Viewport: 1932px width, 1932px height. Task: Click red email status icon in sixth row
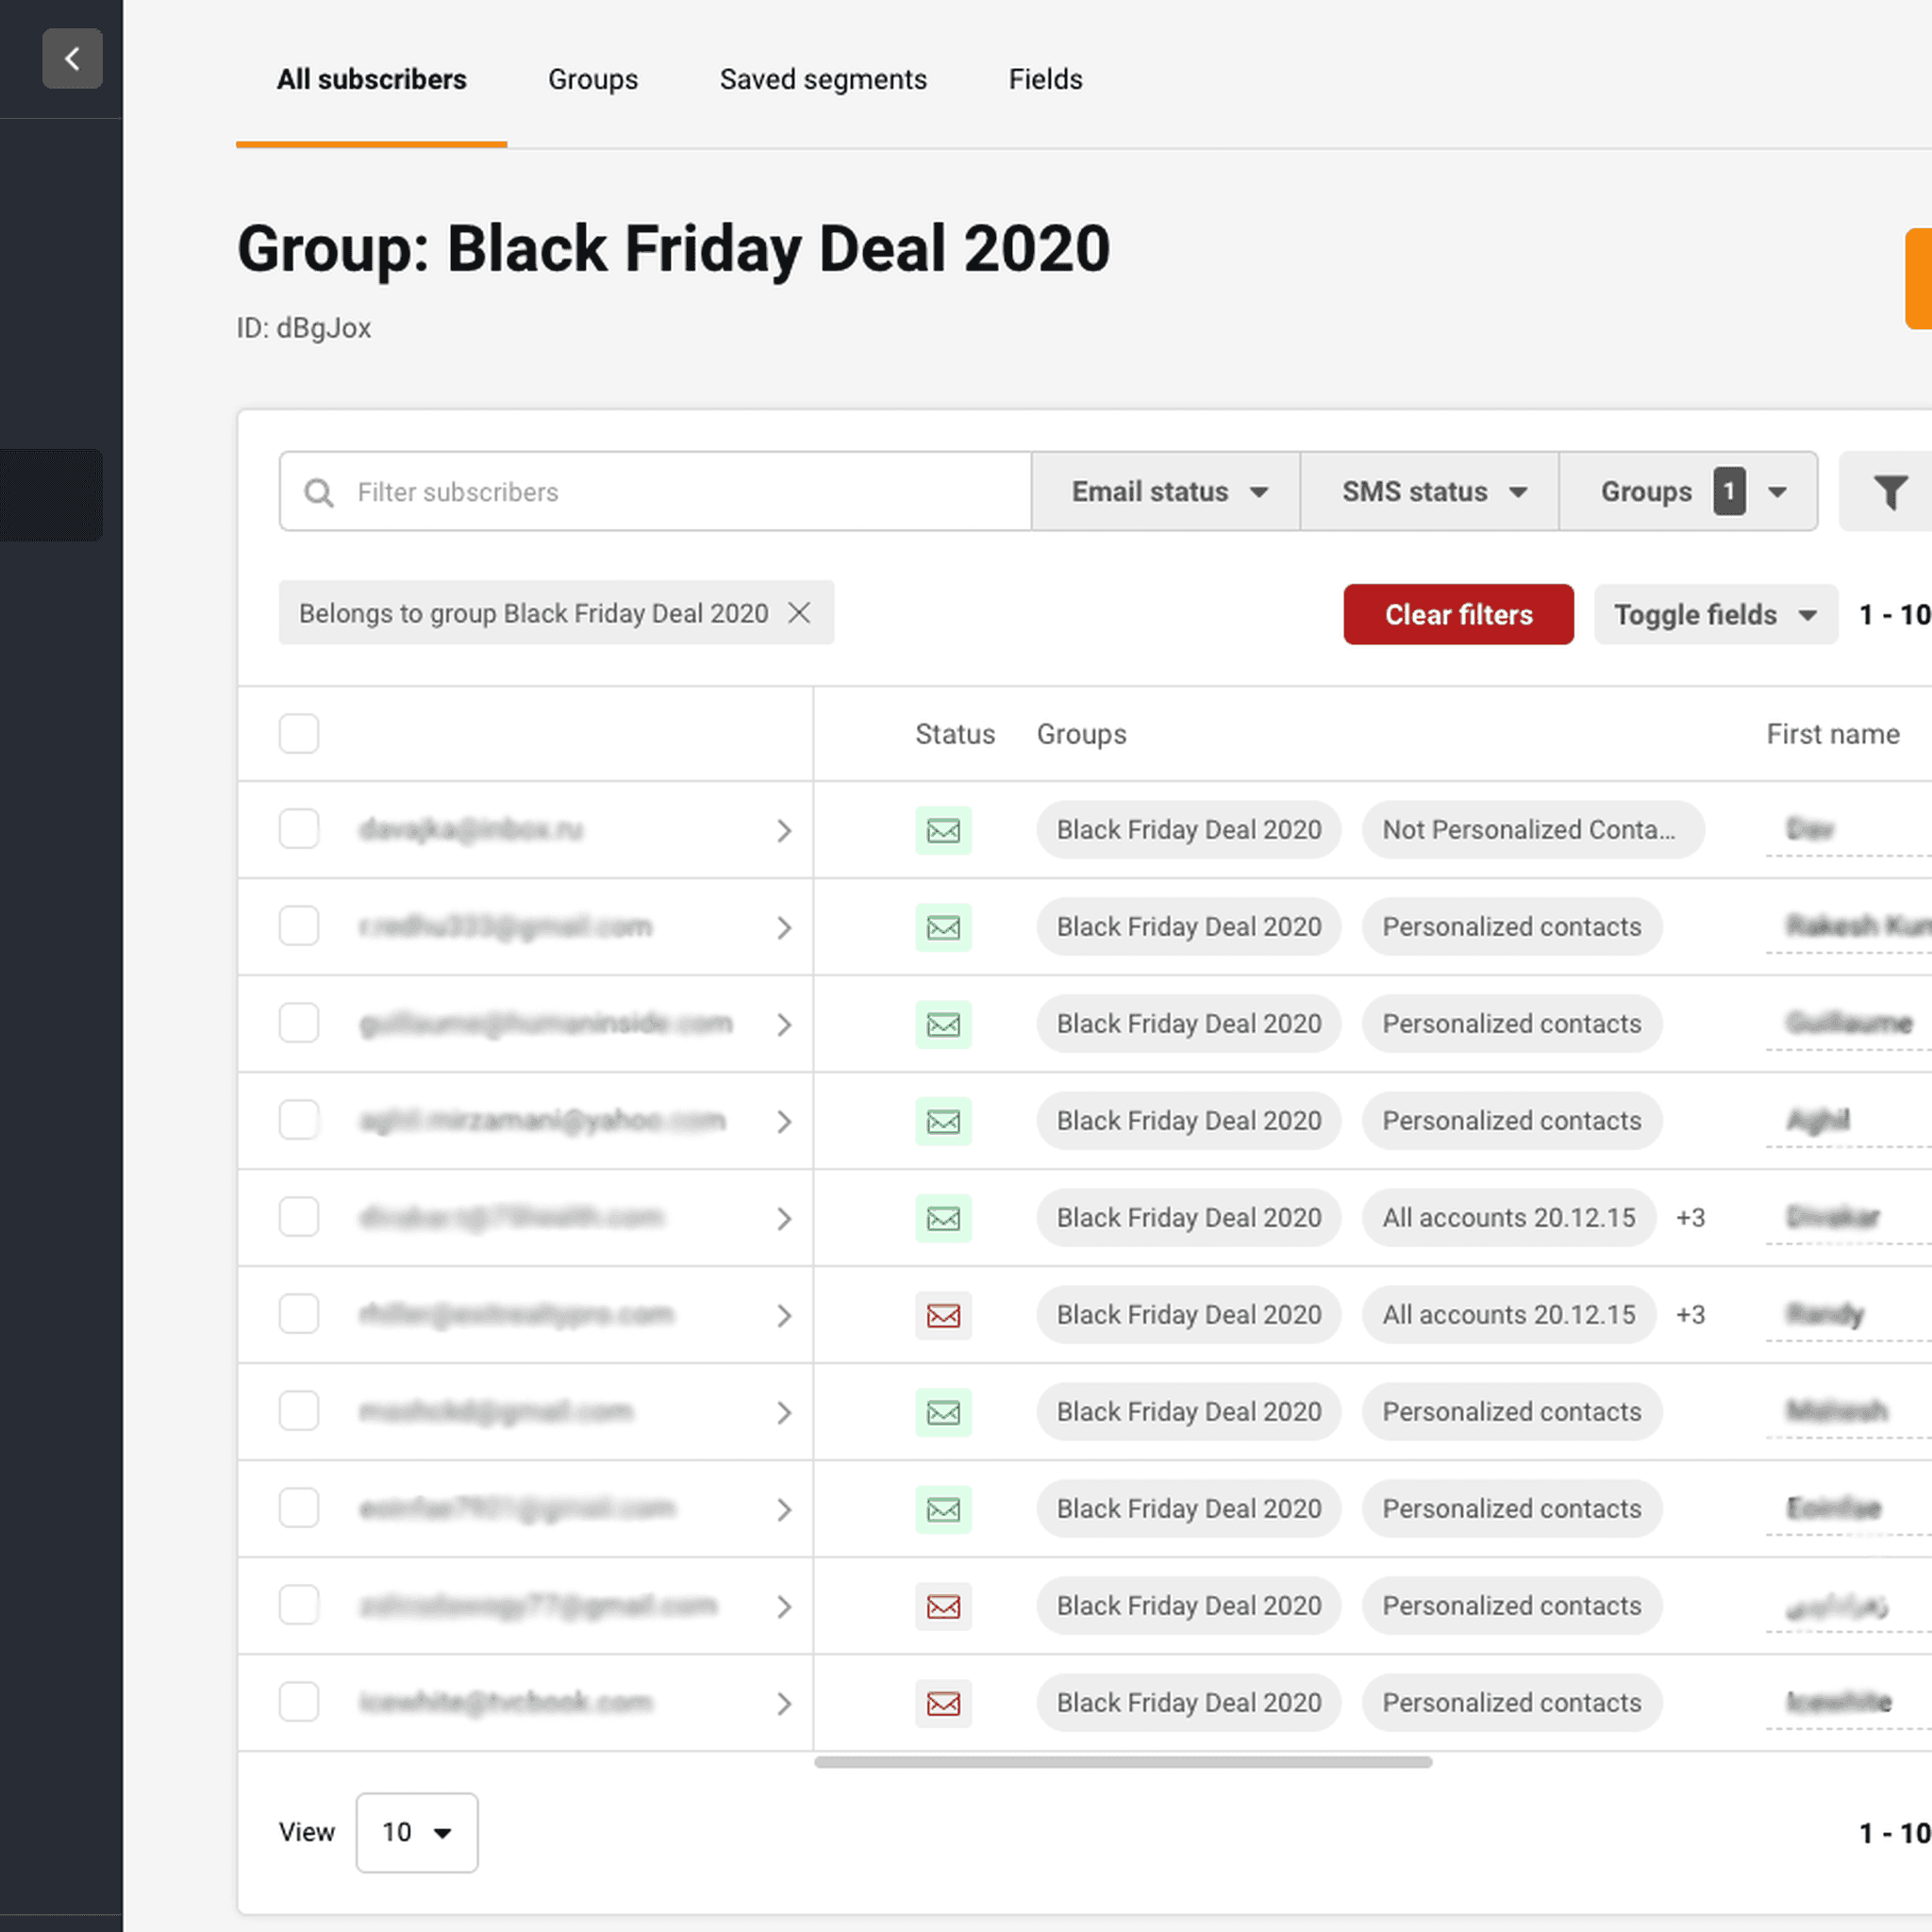coord(943,1315)
